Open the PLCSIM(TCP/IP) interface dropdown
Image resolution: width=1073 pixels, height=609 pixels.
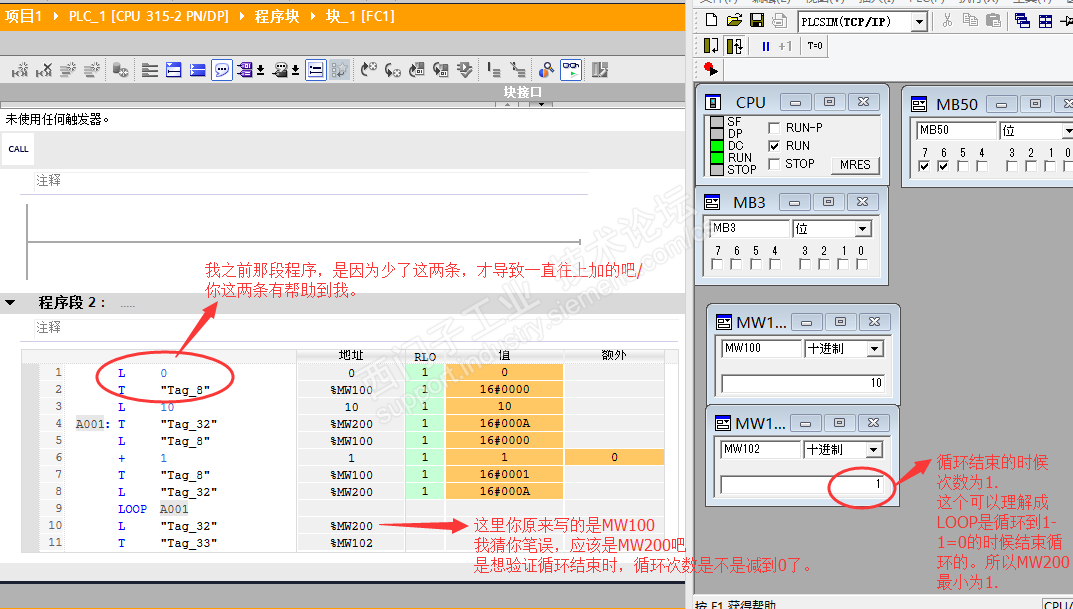[919, 22]
